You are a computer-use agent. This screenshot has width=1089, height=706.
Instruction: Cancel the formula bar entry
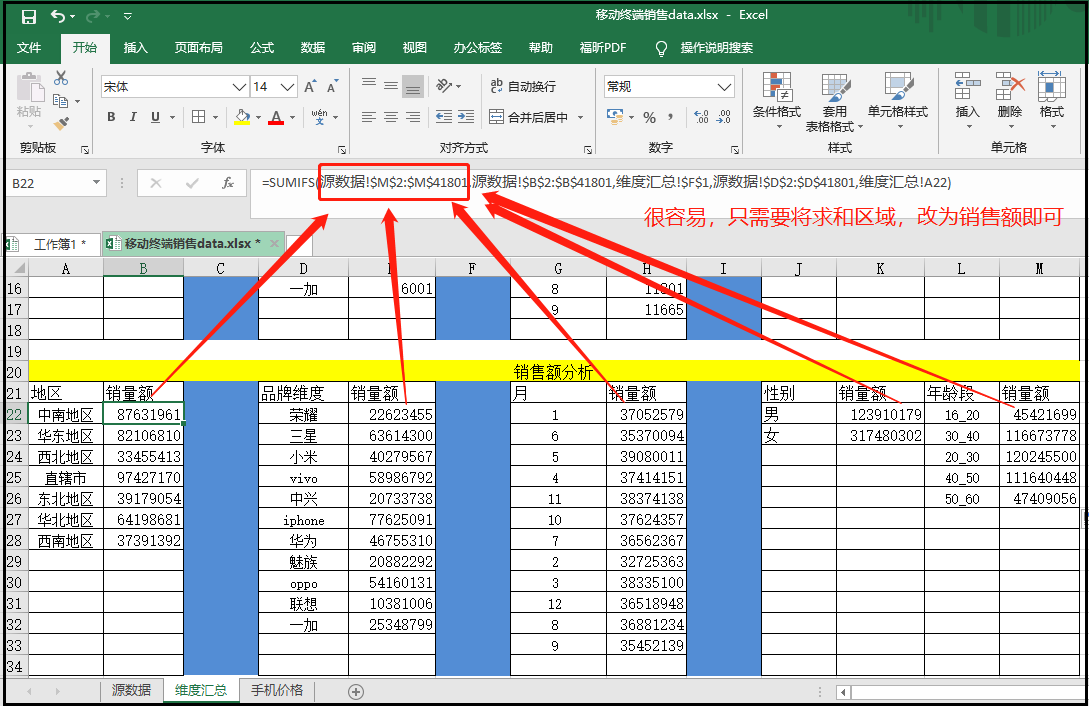[x=156, y=183]
